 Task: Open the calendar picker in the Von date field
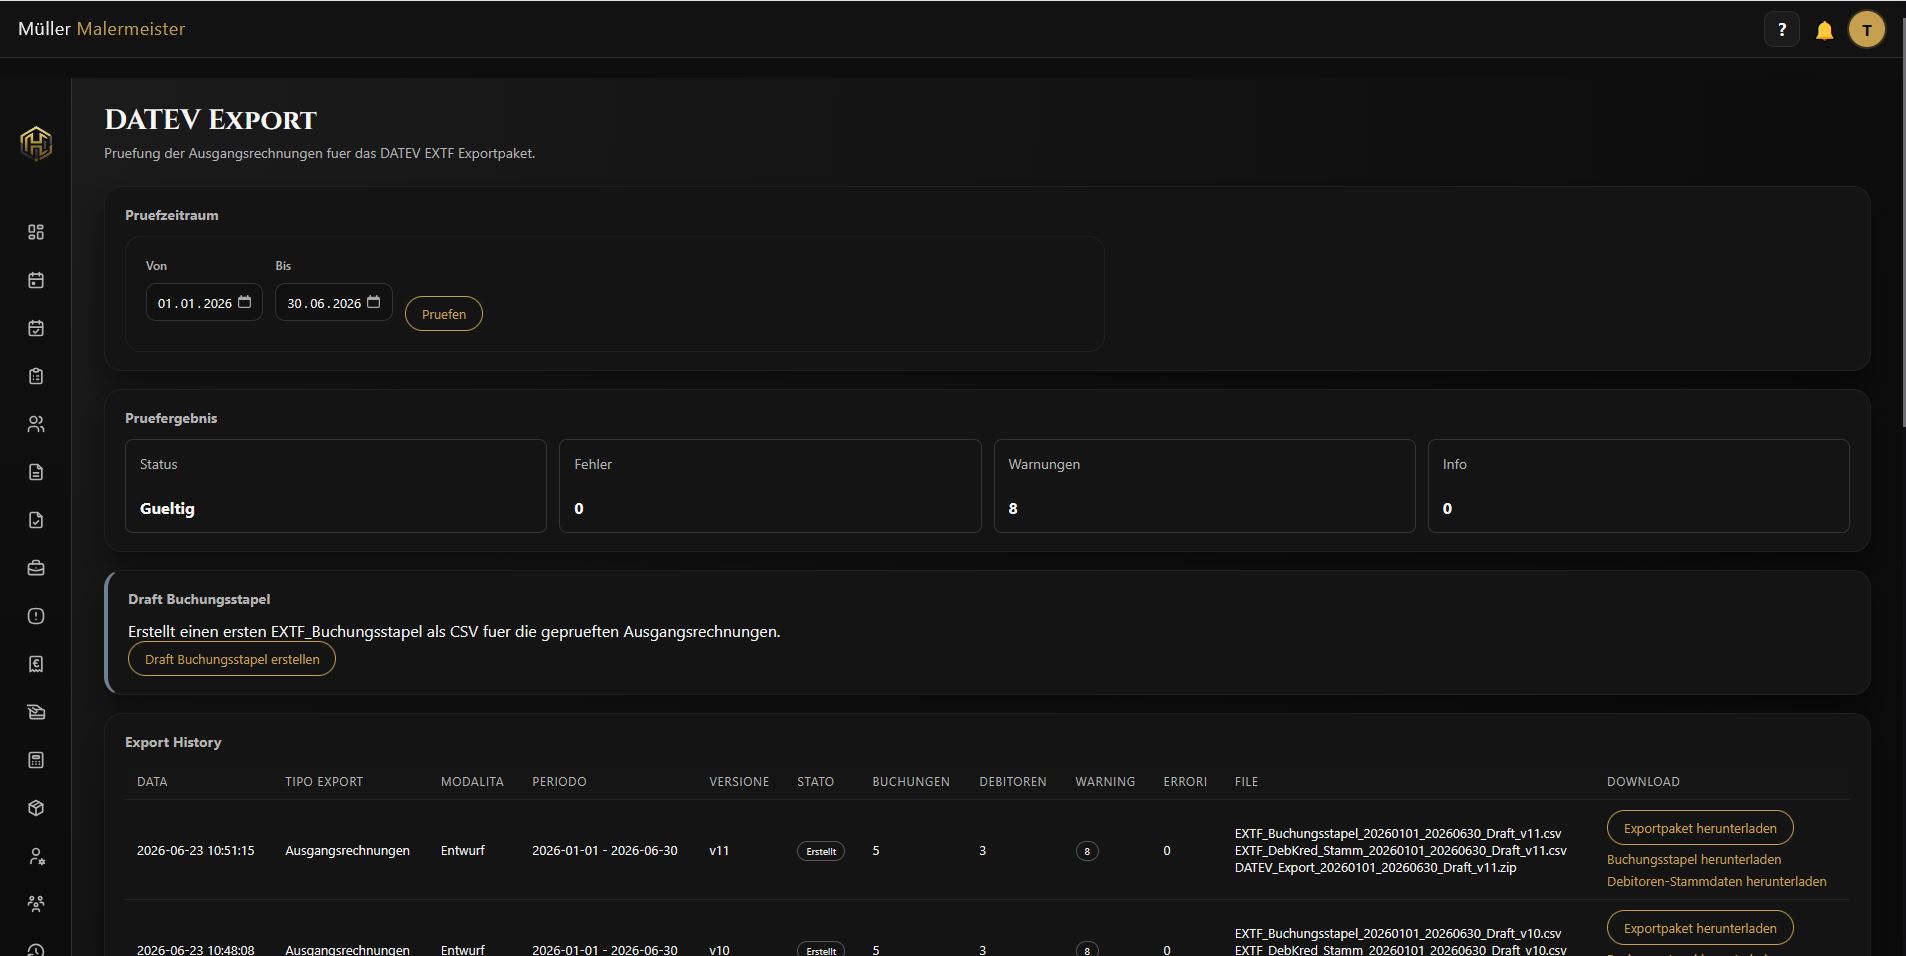(x=245, y=302)
